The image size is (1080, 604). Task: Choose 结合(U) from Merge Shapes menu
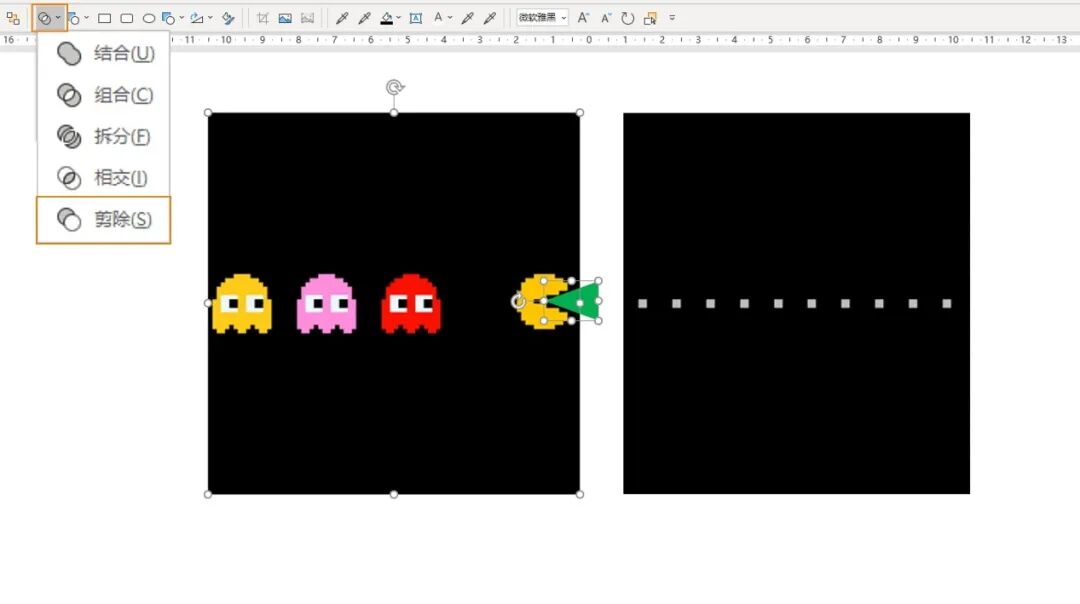point(104,54)
